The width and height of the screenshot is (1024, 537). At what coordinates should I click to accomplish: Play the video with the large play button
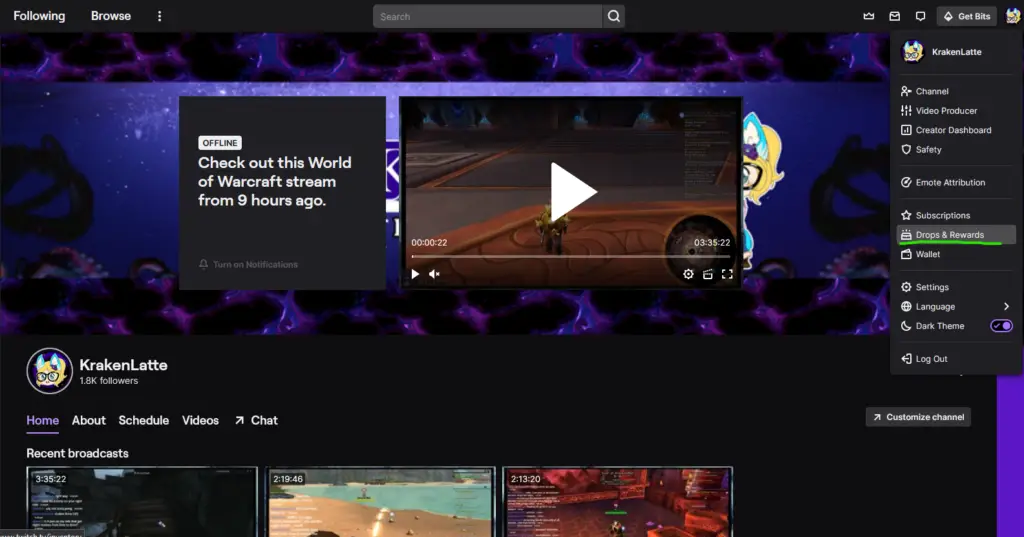[x=573, y=192]
